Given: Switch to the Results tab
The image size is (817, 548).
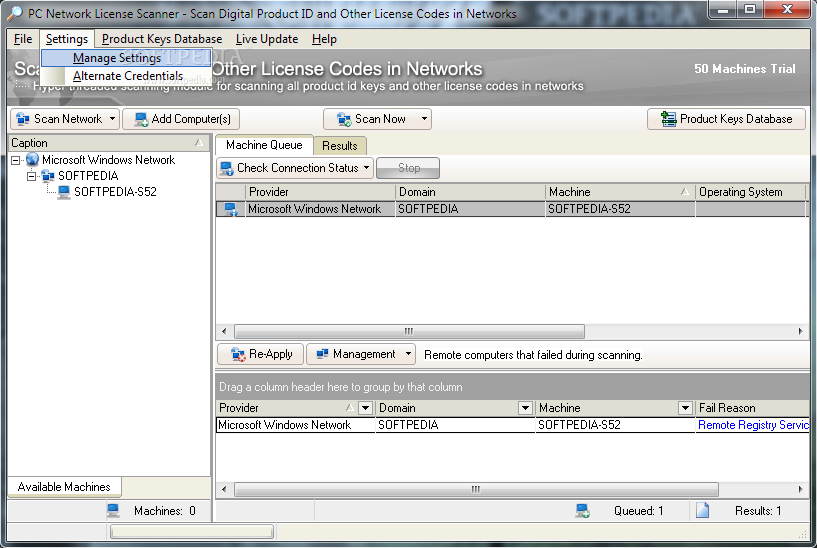Looking at the screenshot, I should (x=340, y=146).
